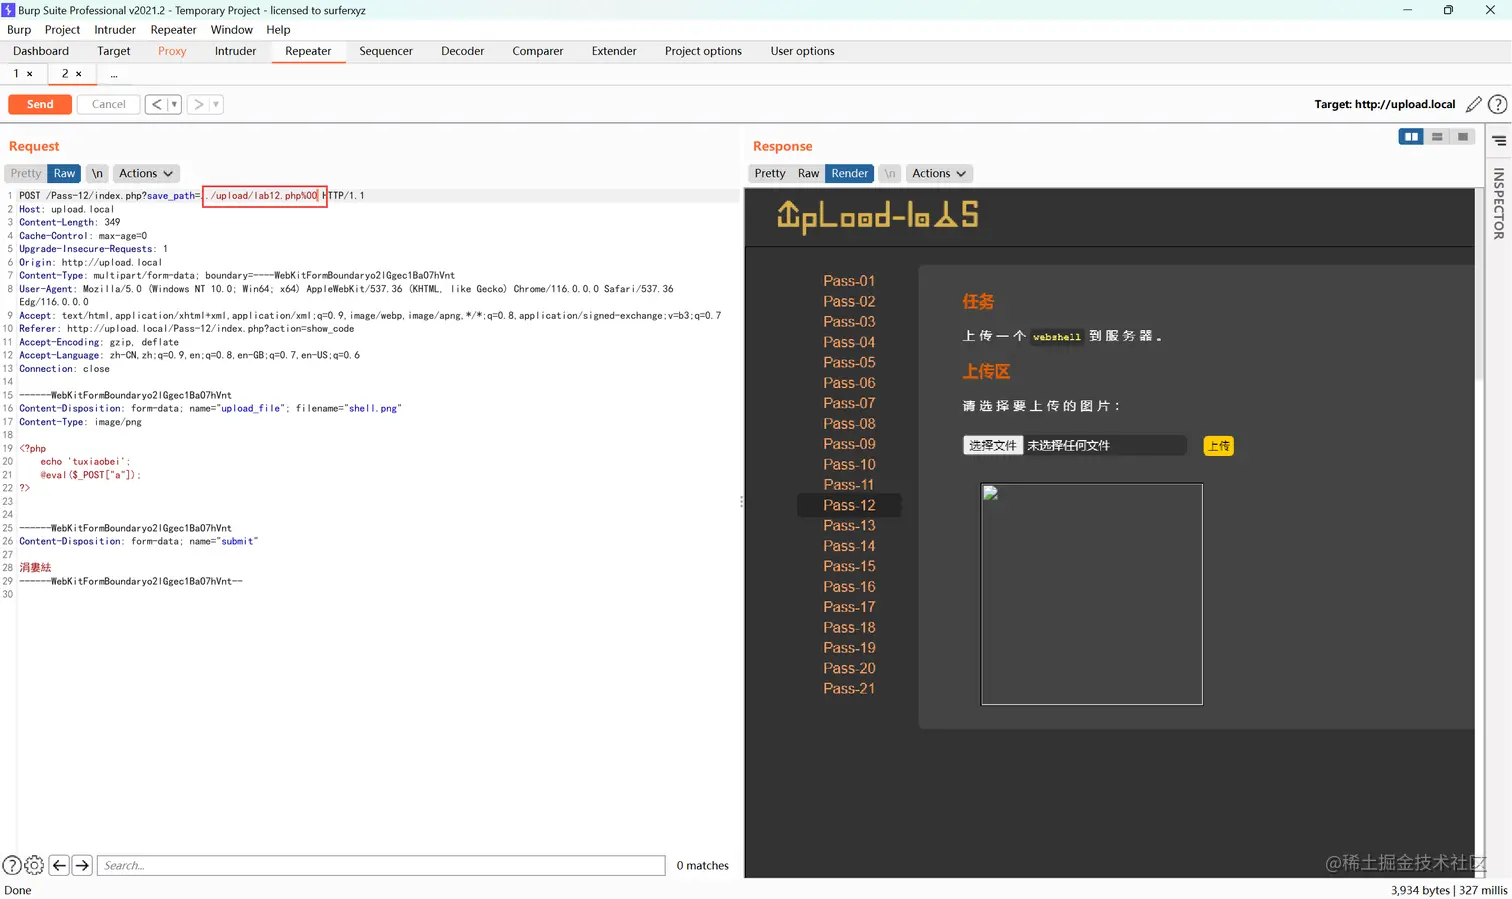Click save_path parameter in request line
The width and height of the screenshot is (1512, 899).
tap(172, 196)
